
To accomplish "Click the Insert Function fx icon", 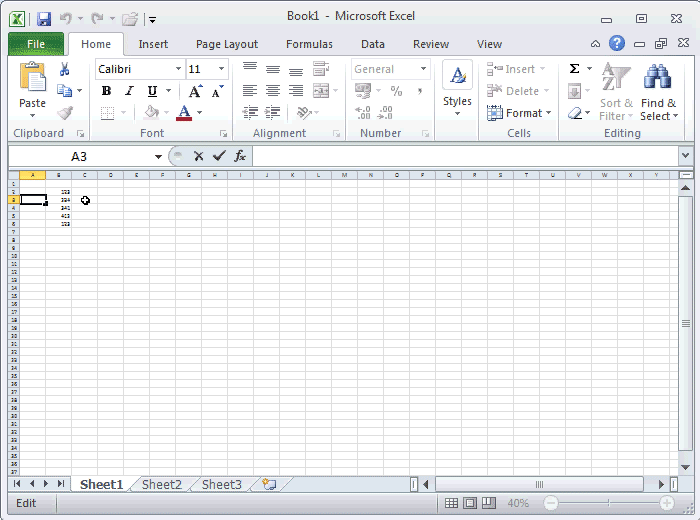I will pyautogui.click(x=240, y=156).
